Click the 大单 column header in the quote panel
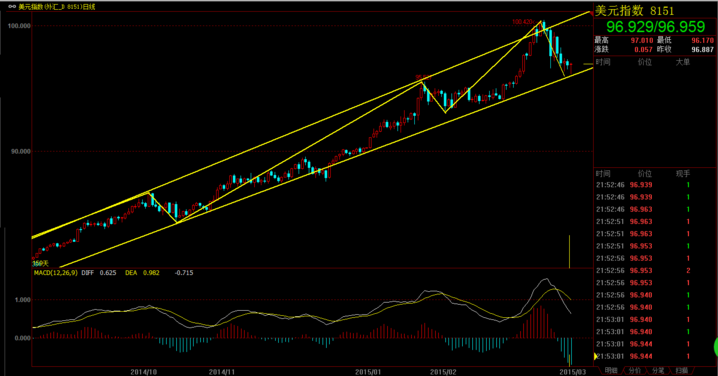Image resolution: width=718 pixels, height=376 pixels. [x=683, y=62]
